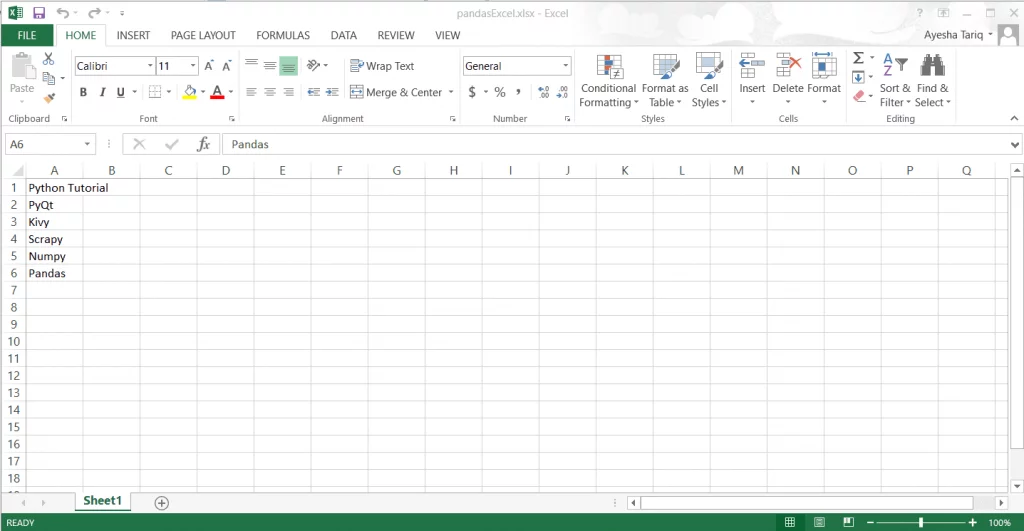The width and height of the screenshot is (1024, 531).
Task: Toggle Wrap Text
Action: [382, 66]
